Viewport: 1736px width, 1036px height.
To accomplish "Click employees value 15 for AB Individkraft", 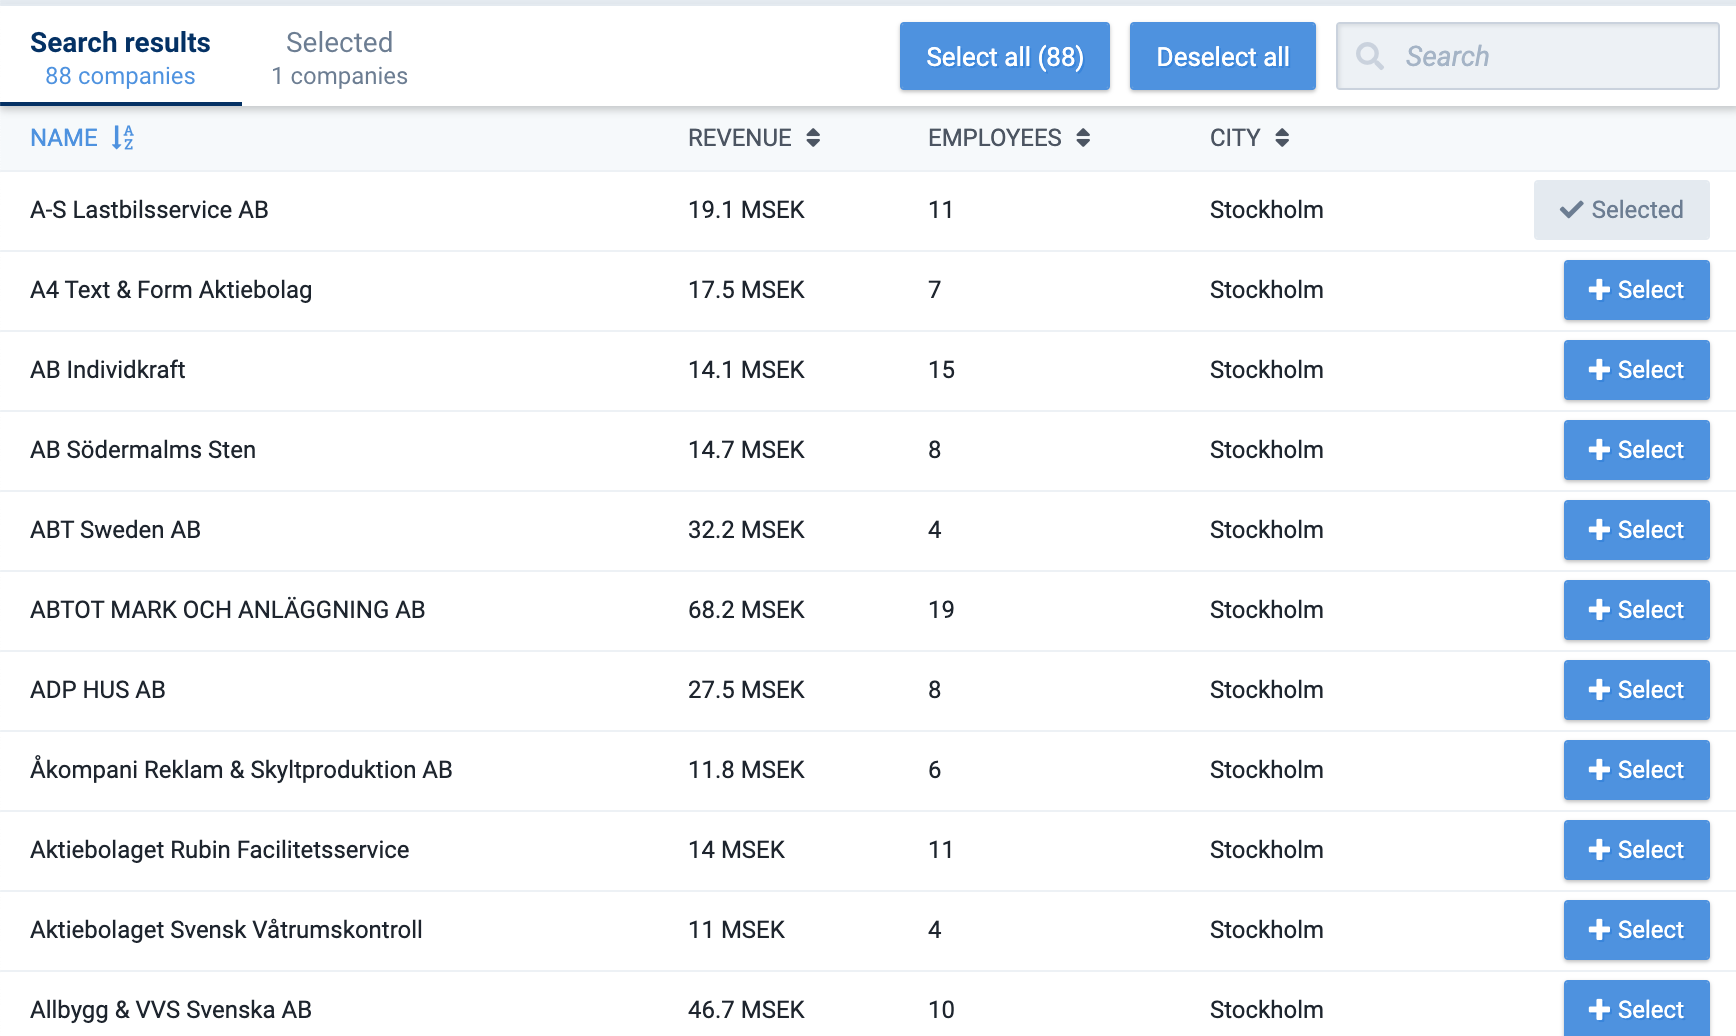I will tap(941, 370).
